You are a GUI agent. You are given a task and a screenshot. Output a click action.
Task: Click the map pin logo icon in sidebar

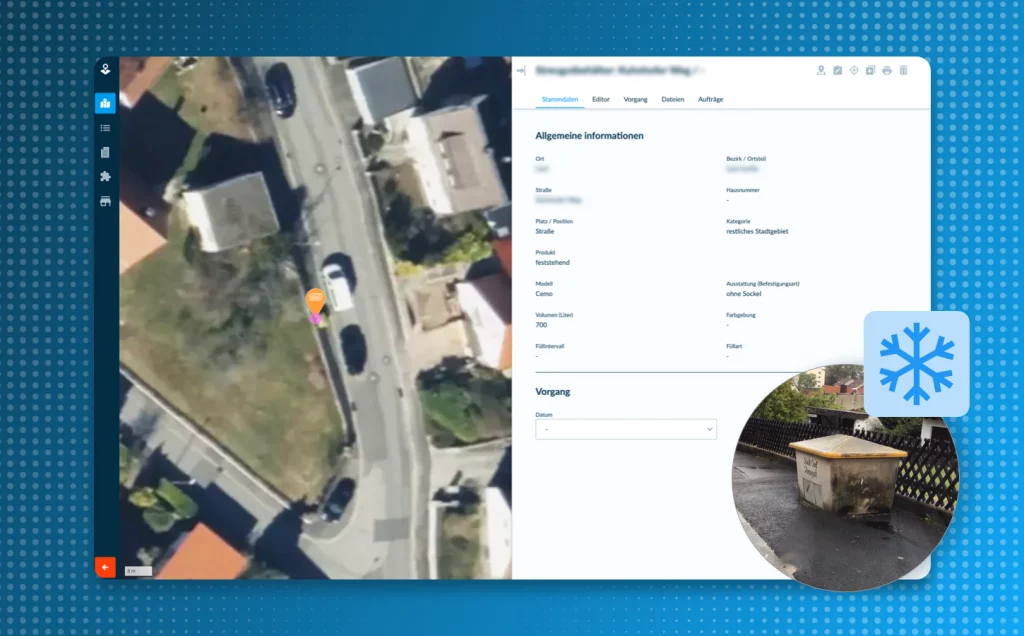pos(105,70)
